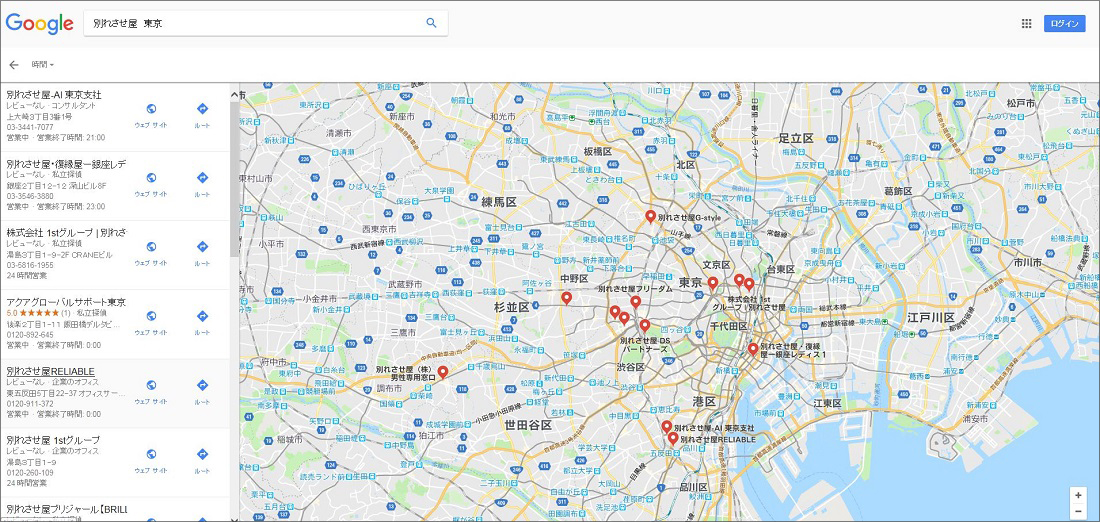Click the 5.0 star rating of アクアグローバルサポート東京

tap(38, 312)
